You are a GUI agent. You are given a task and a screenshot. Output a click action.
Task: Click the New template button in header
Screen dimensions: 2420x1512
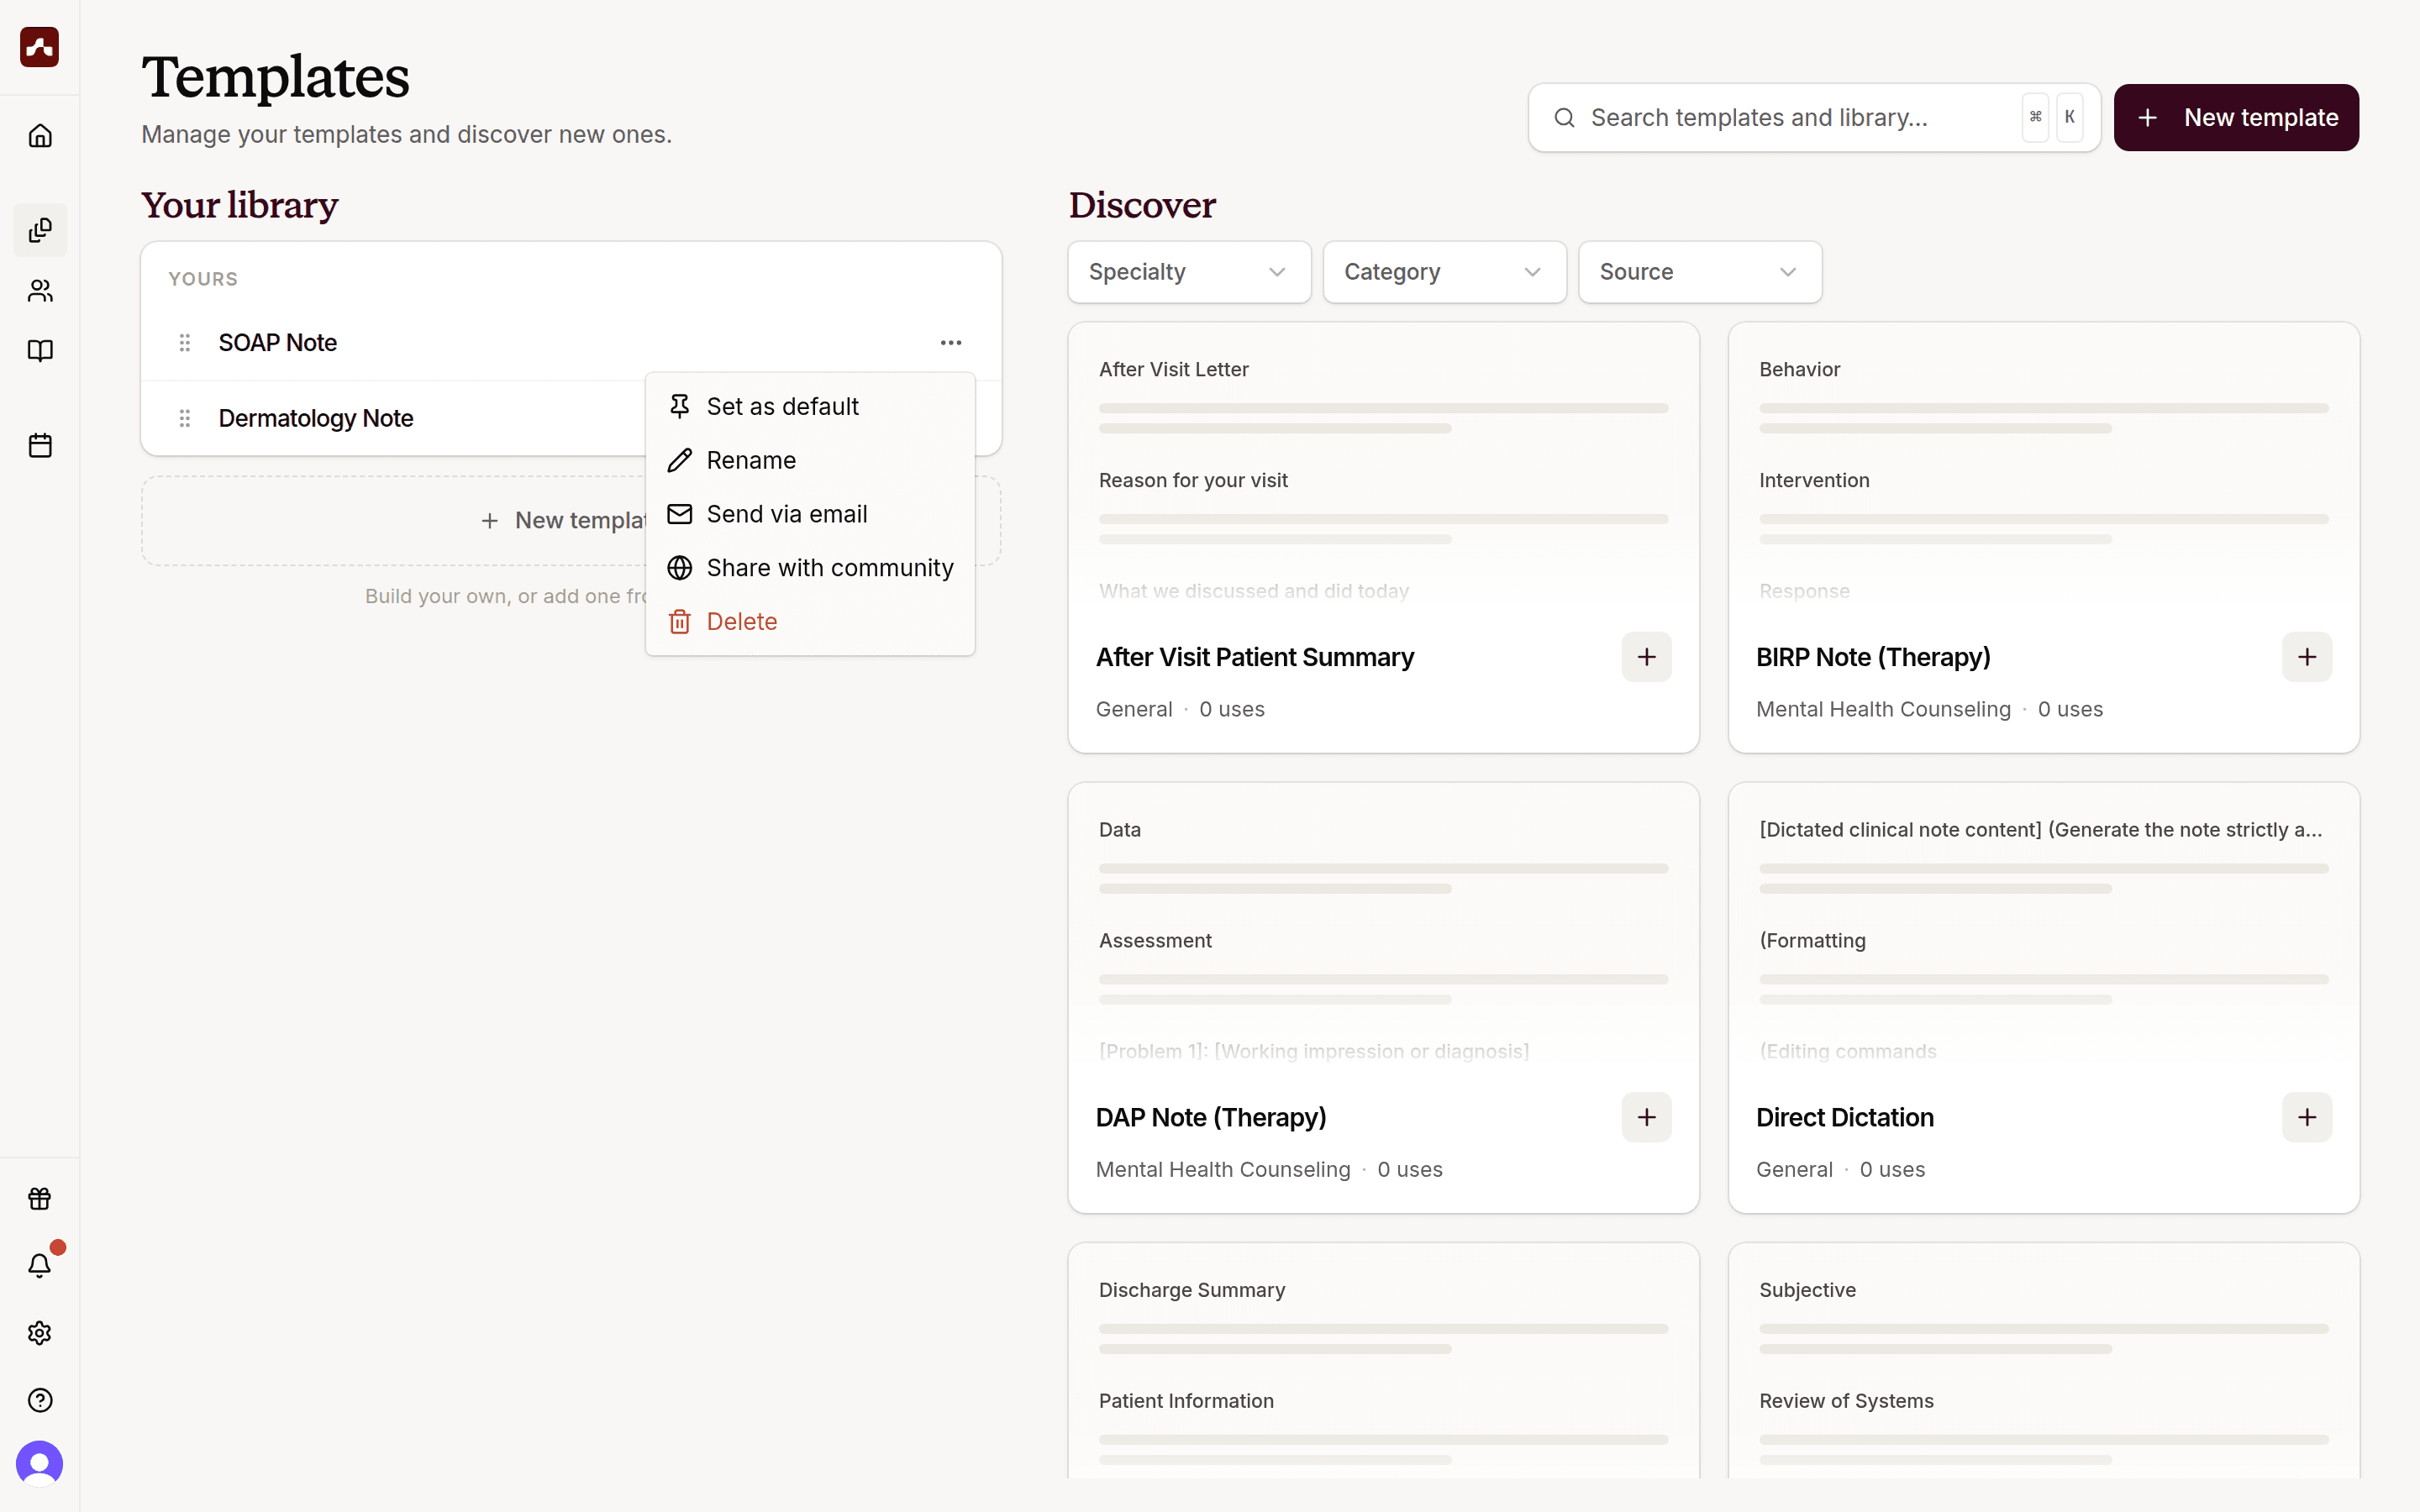tap(2236, 118)
